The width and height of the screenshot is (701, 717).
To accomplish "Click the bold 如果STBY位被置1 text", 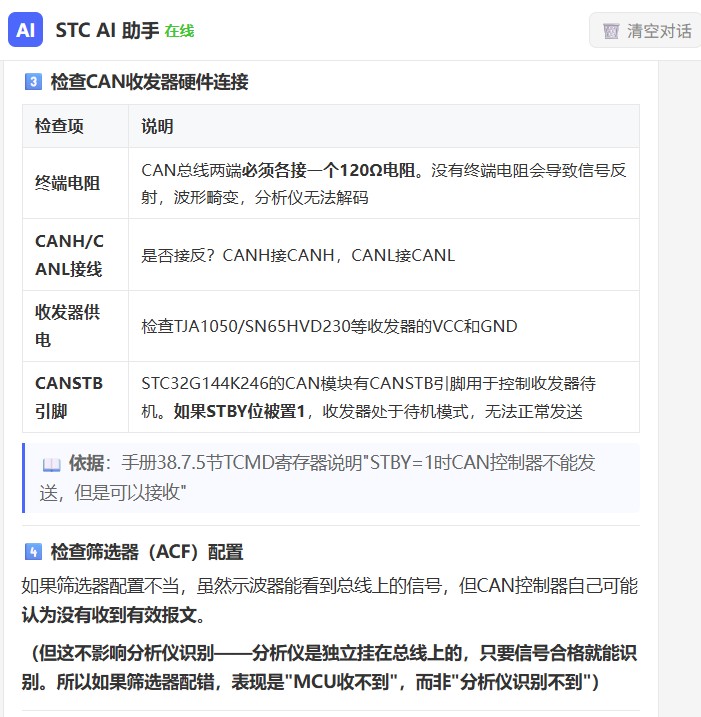I will pyautogui.click(x=239, y=412).
